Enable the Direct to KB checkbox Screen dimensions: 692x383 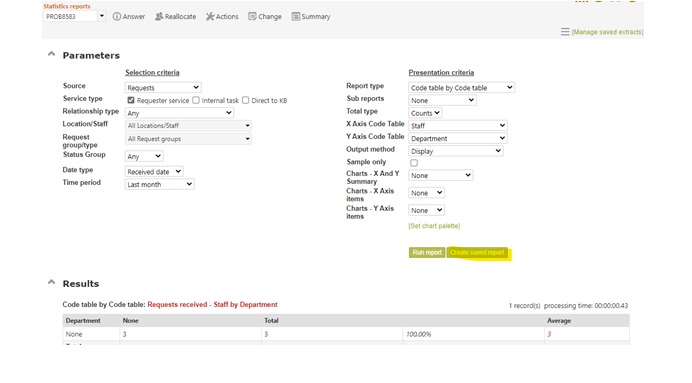point(245,100)
